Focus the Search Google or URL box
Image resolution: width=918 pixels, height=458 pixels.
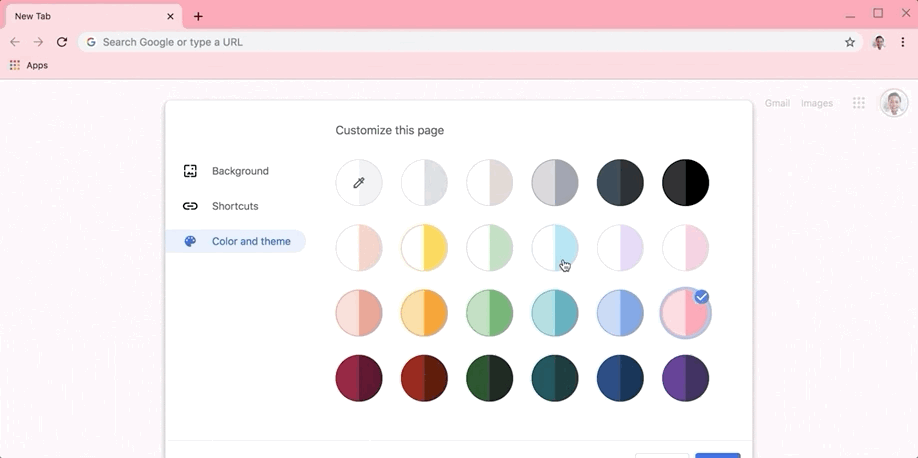coord(465,42)
